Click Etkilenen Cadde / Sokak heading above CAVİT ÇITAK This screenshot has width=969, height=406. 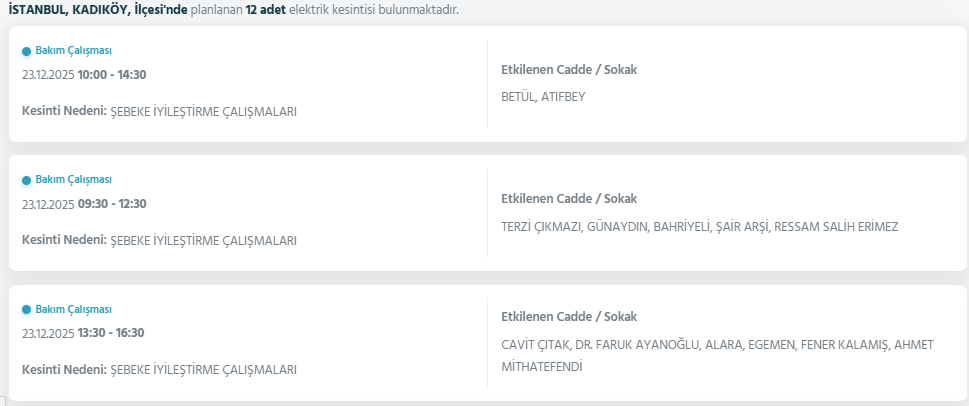pyautogui.click(x=568, y=317)
